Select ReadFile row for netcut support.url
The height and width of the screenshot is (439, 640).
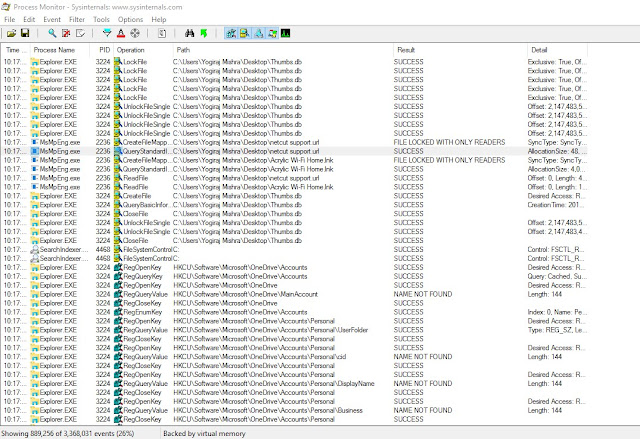(x=295, y=178)
